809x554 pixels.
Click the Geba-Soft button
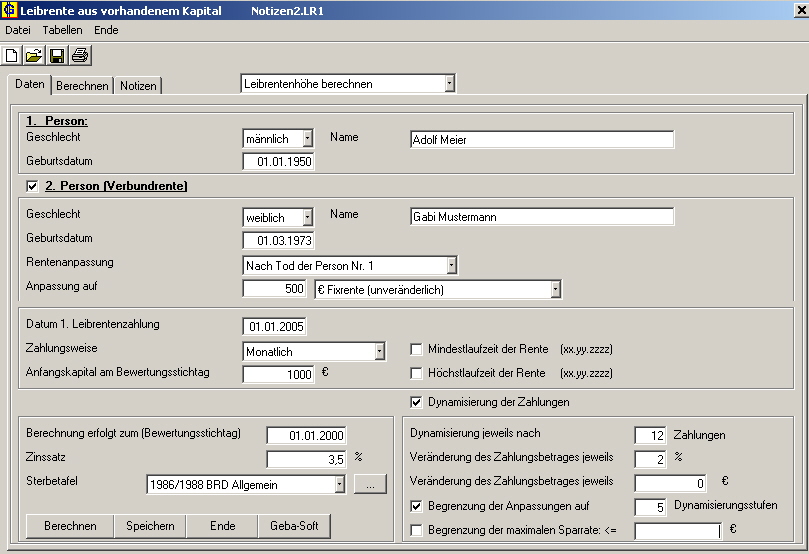294,526
